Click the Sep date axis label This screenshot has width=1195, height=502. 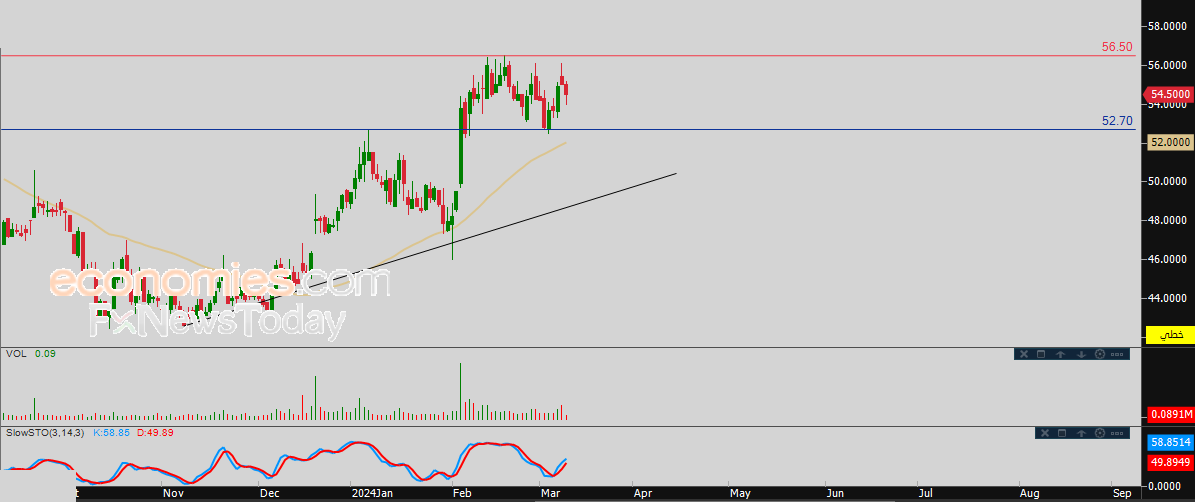(1122, 494)
